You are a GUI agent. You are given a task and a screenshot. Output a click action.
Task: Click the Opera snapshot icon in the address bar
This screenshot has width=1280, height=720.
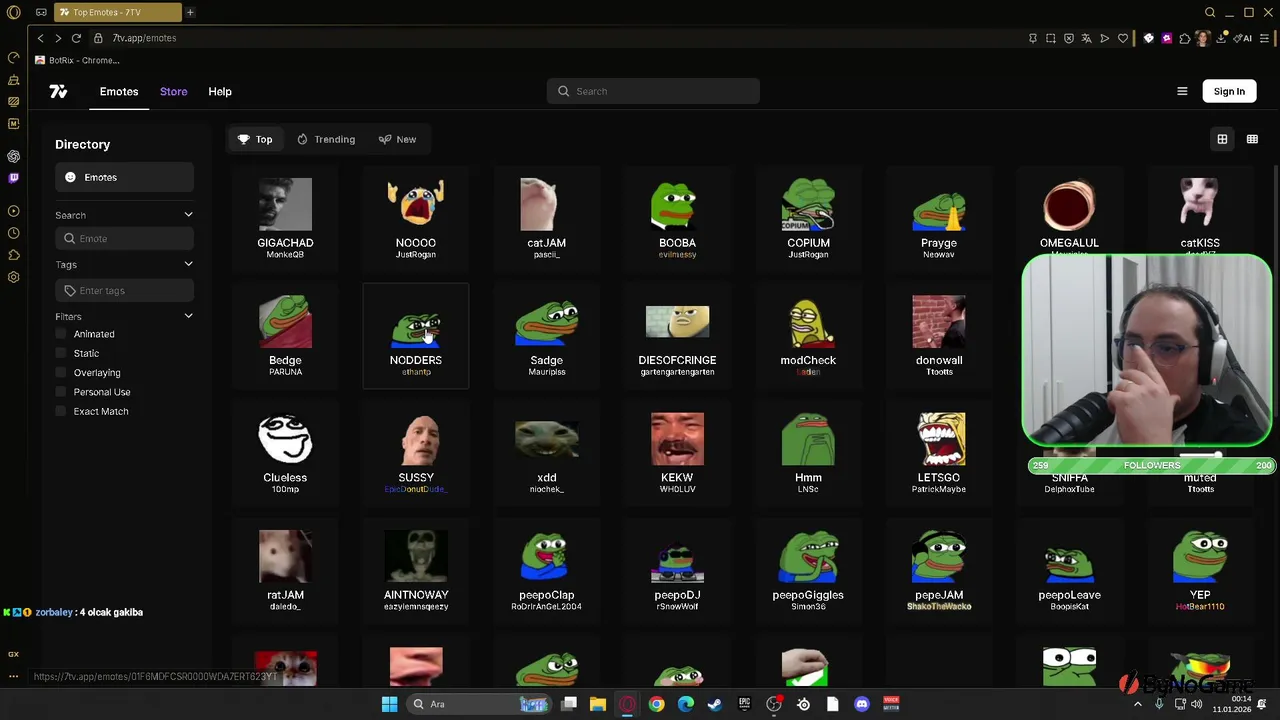pyautogui.click(x=1051, y=38)
